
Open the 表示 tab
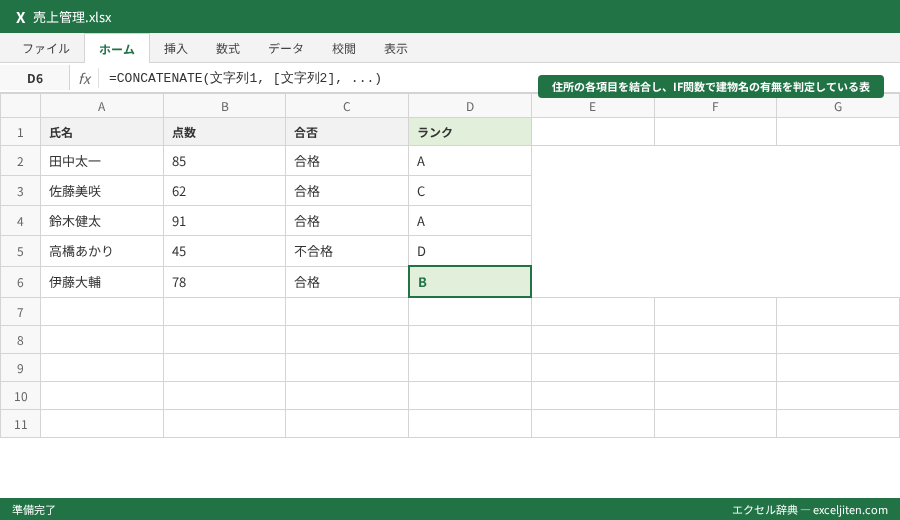tap(396, 49)
